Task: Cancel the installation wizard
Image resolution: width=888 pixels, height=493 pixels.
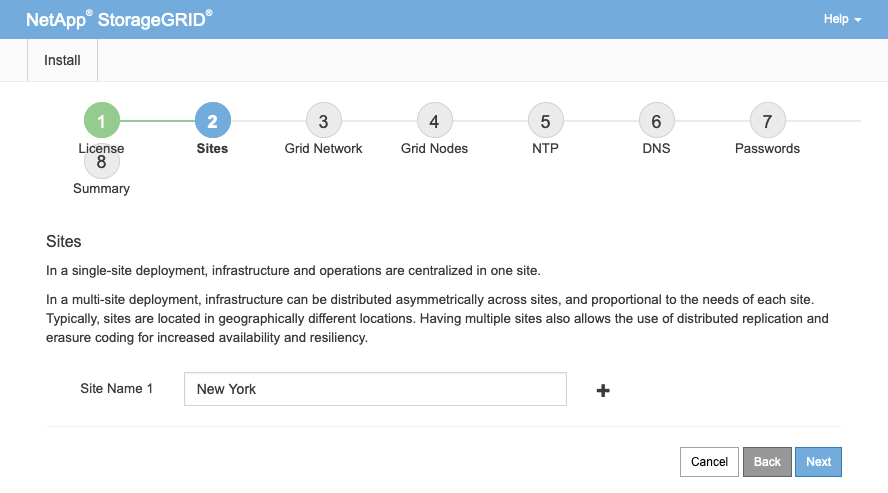Action: [x=709, y=462]
